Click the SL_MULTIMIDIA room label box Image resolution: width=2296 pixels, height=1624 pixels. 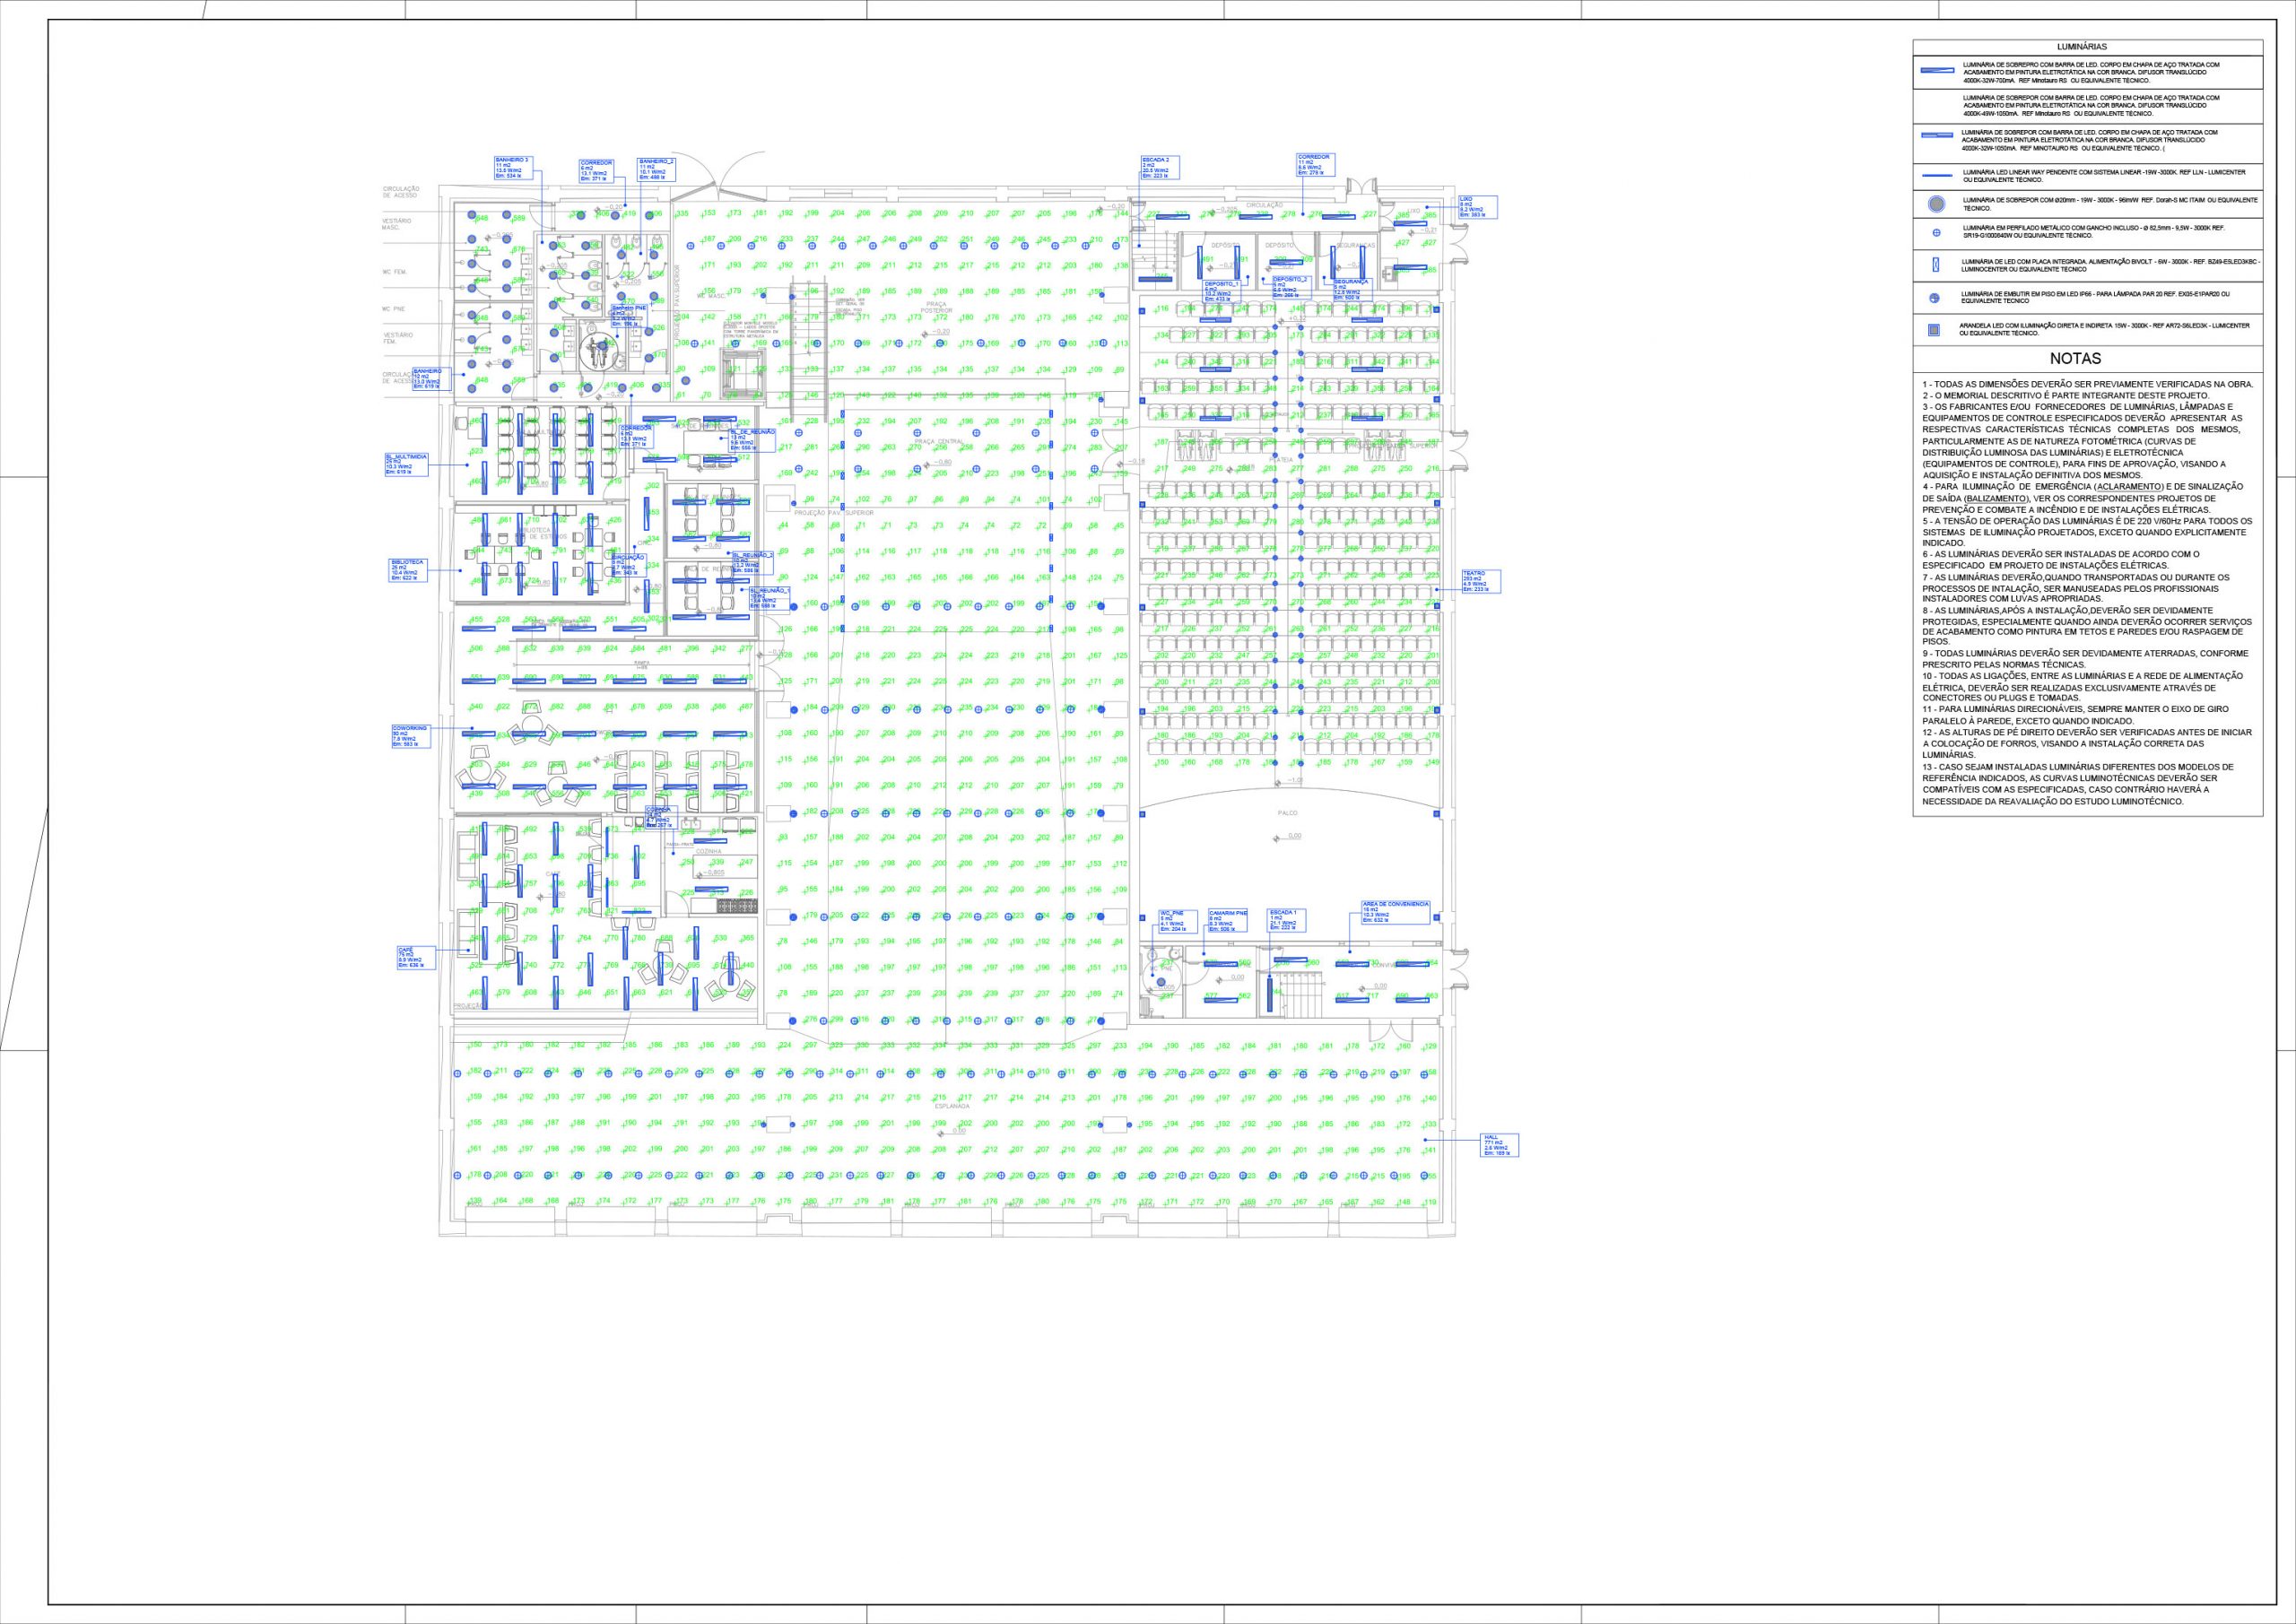click(x=406, y=464)
